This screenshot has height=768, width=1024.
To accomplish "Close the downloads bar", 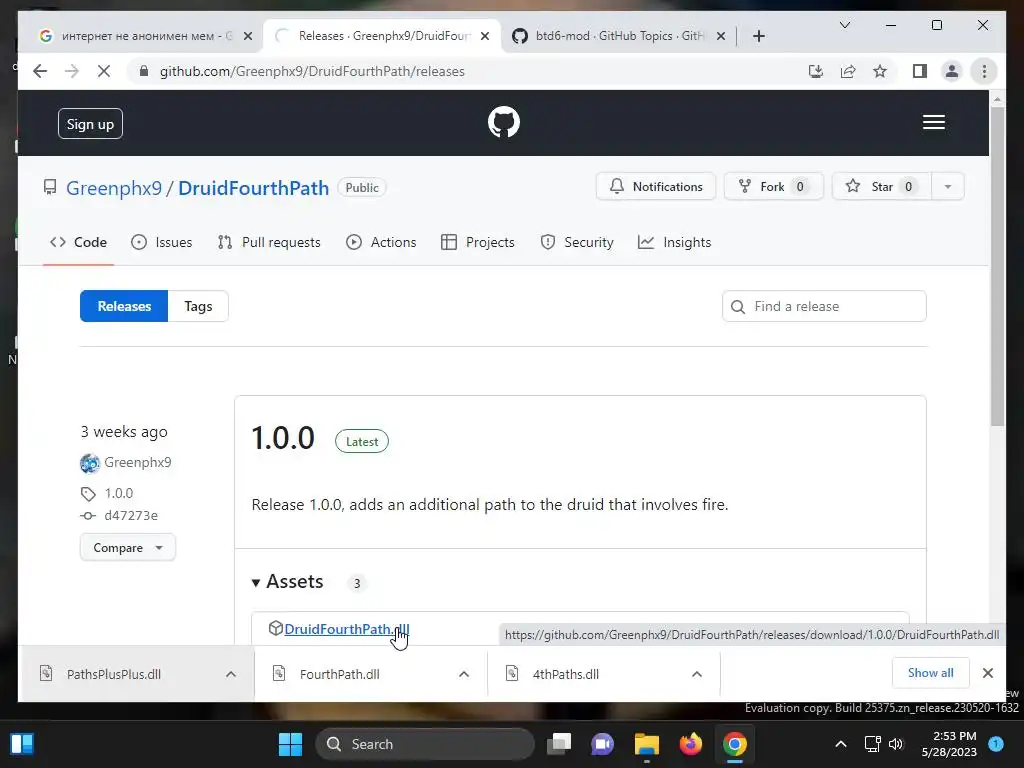I will coord(987,673).
